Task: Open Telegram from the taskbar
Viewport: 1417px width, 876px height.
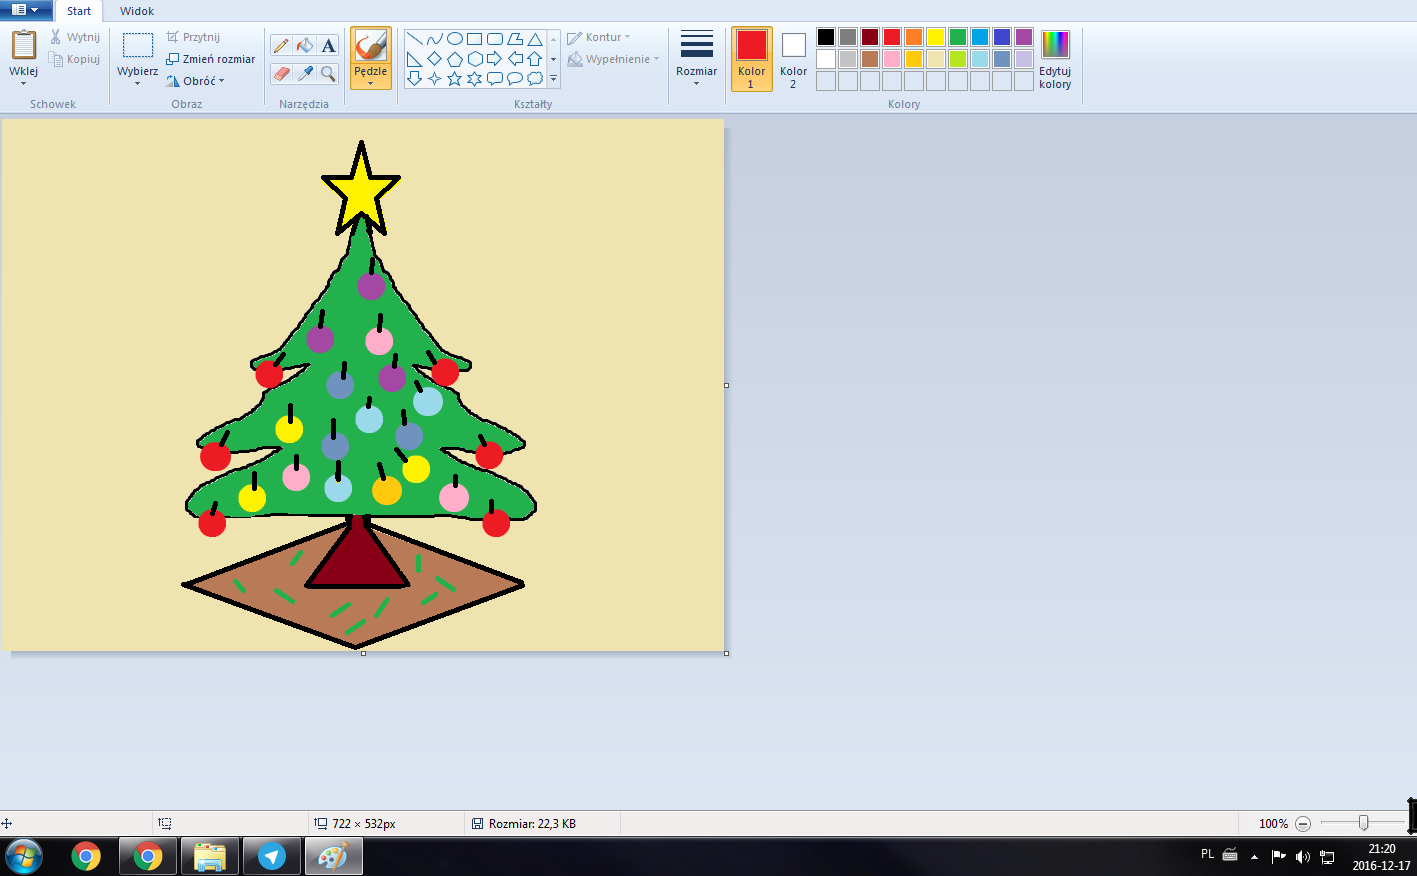Action: coord(272,857)
